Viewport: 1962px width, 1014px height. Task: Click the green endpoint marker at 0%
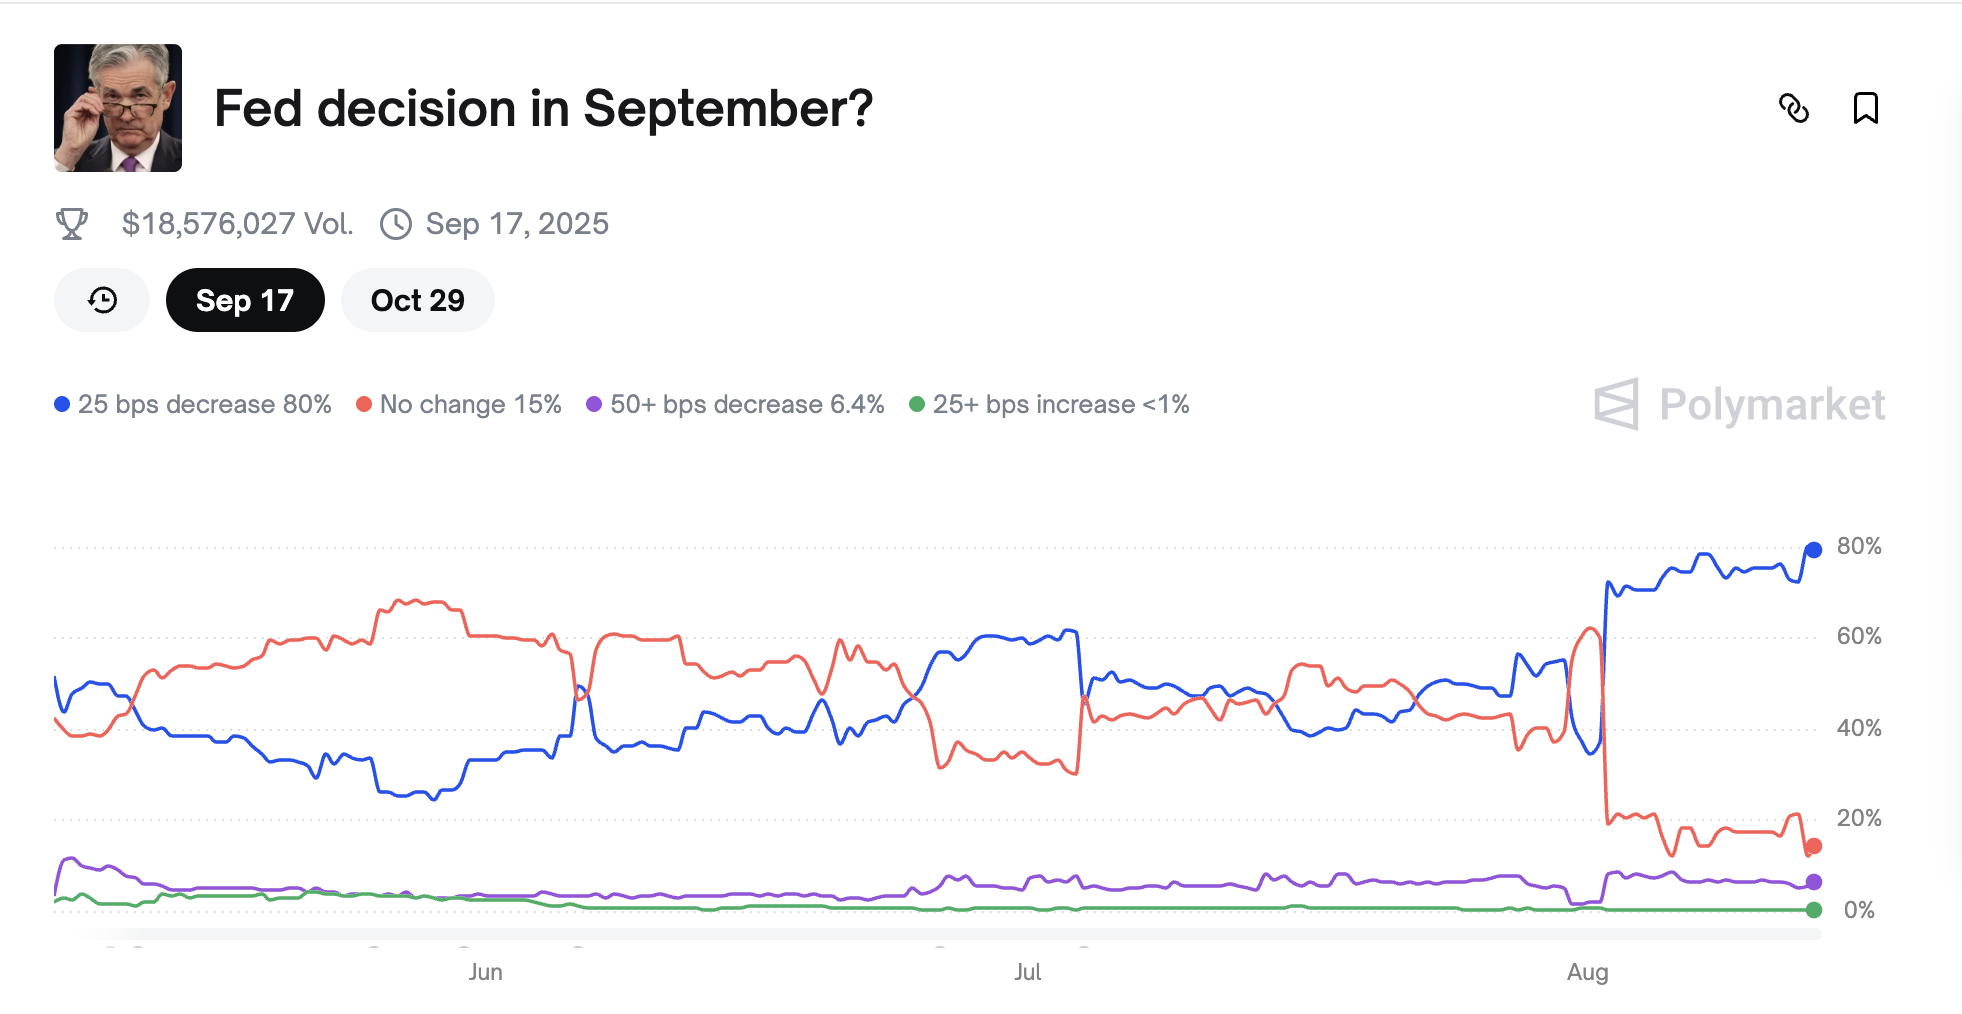(1813, 910)
